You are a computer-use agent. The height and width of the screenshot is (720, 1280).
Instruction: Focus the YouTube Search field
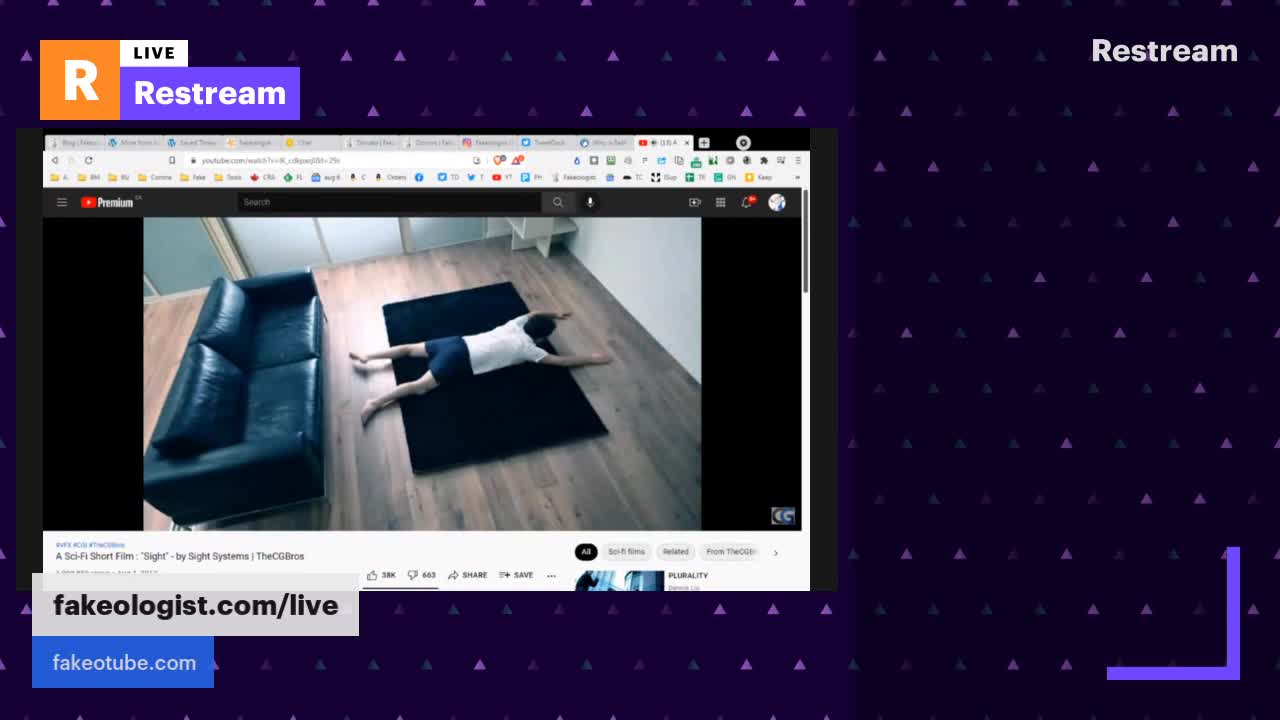[390, 202]
